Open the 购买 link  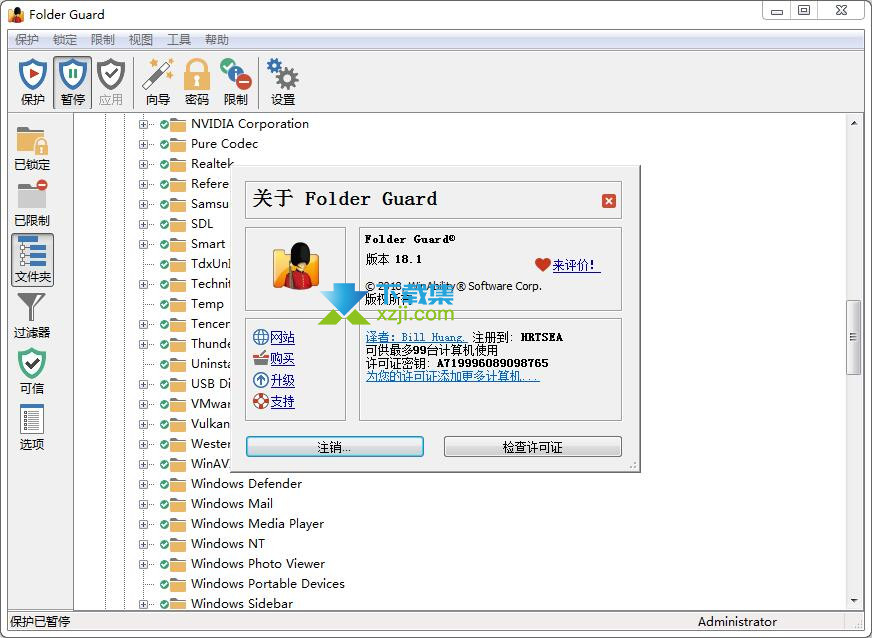pos(282,359)
